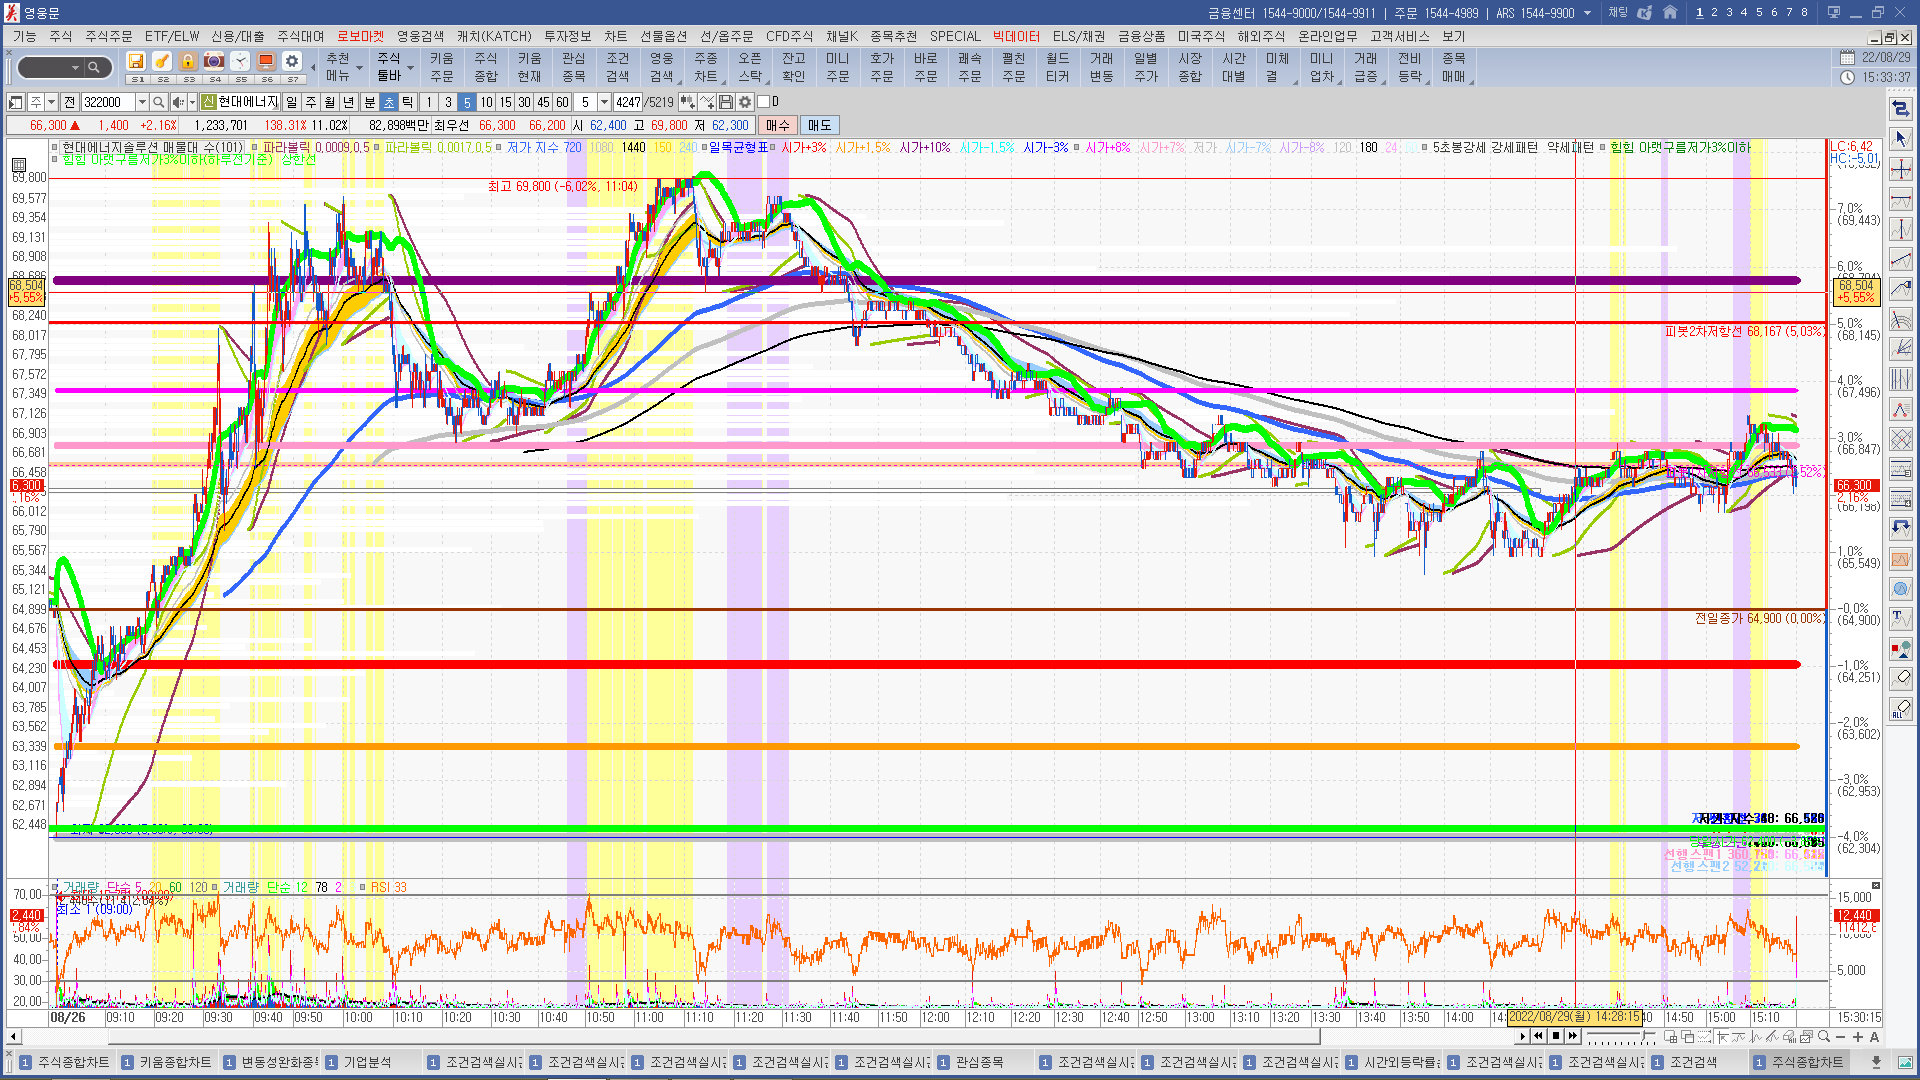Click the padlock lock icon S3

pos(188,62)
